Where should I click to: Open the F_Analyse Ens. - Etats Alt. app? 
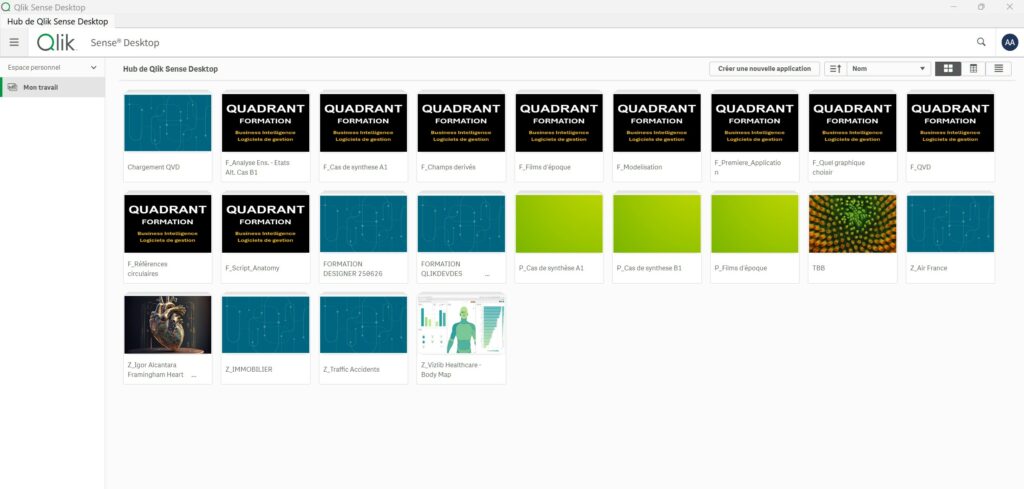[265, 135]
